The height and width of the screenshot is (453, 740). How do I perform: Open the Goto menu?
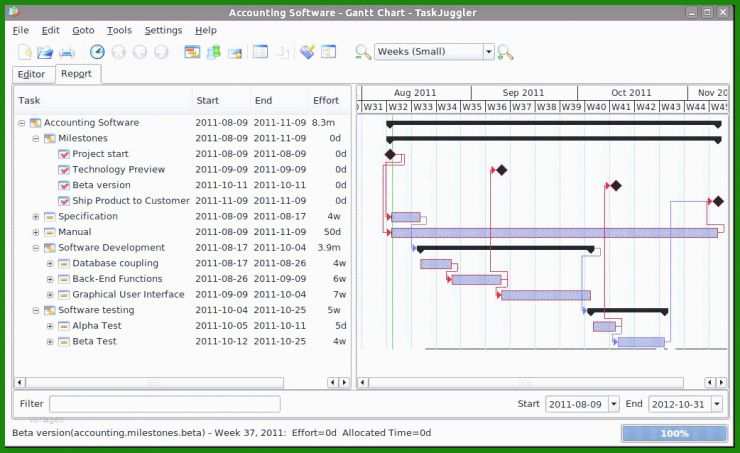click(83, 30)
